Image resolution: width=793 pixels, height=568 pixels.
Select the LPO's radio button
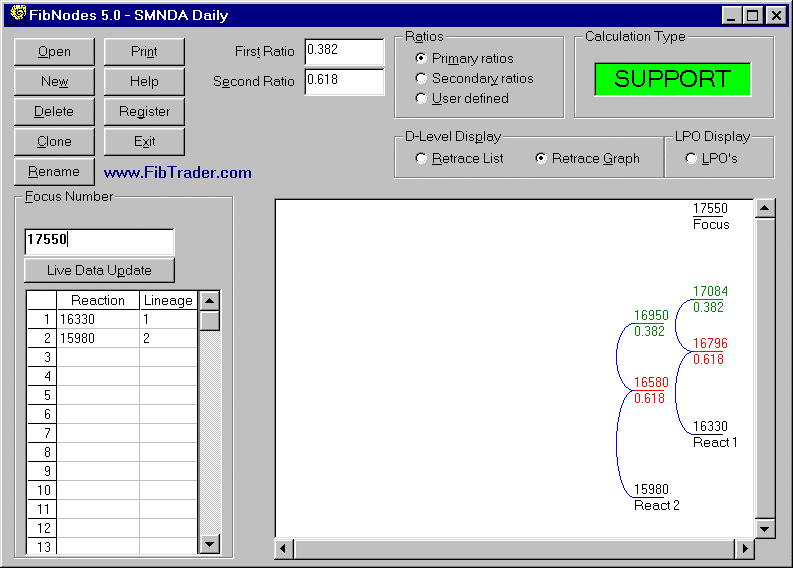click(691, 158)
